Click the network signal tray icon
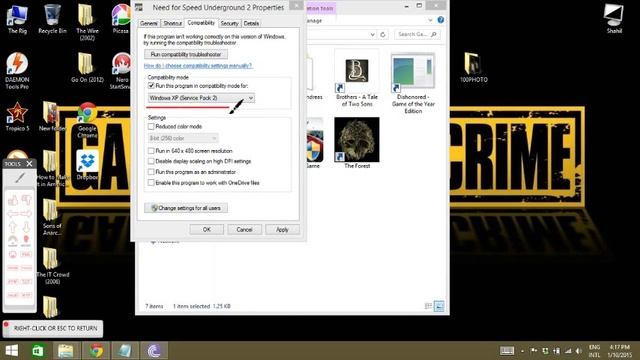This screenshot has height=360, width=640. click(568, 351)
